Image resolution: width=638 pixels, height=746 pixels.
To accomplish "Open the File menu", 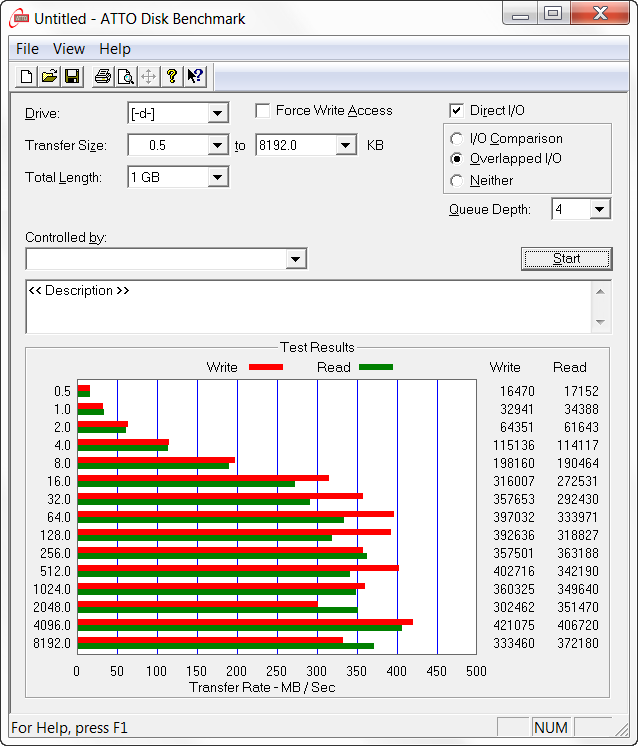I will [27, 49].
